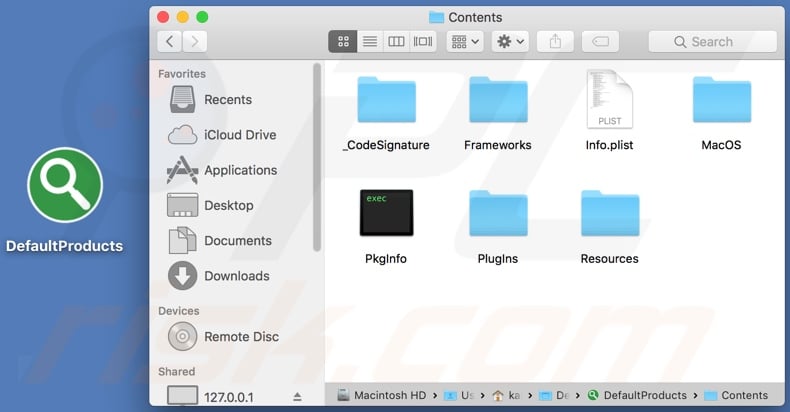The width and height of the screenshot is (790, 412).
Task: Click the Favorites section header
Action: (182, 74)
